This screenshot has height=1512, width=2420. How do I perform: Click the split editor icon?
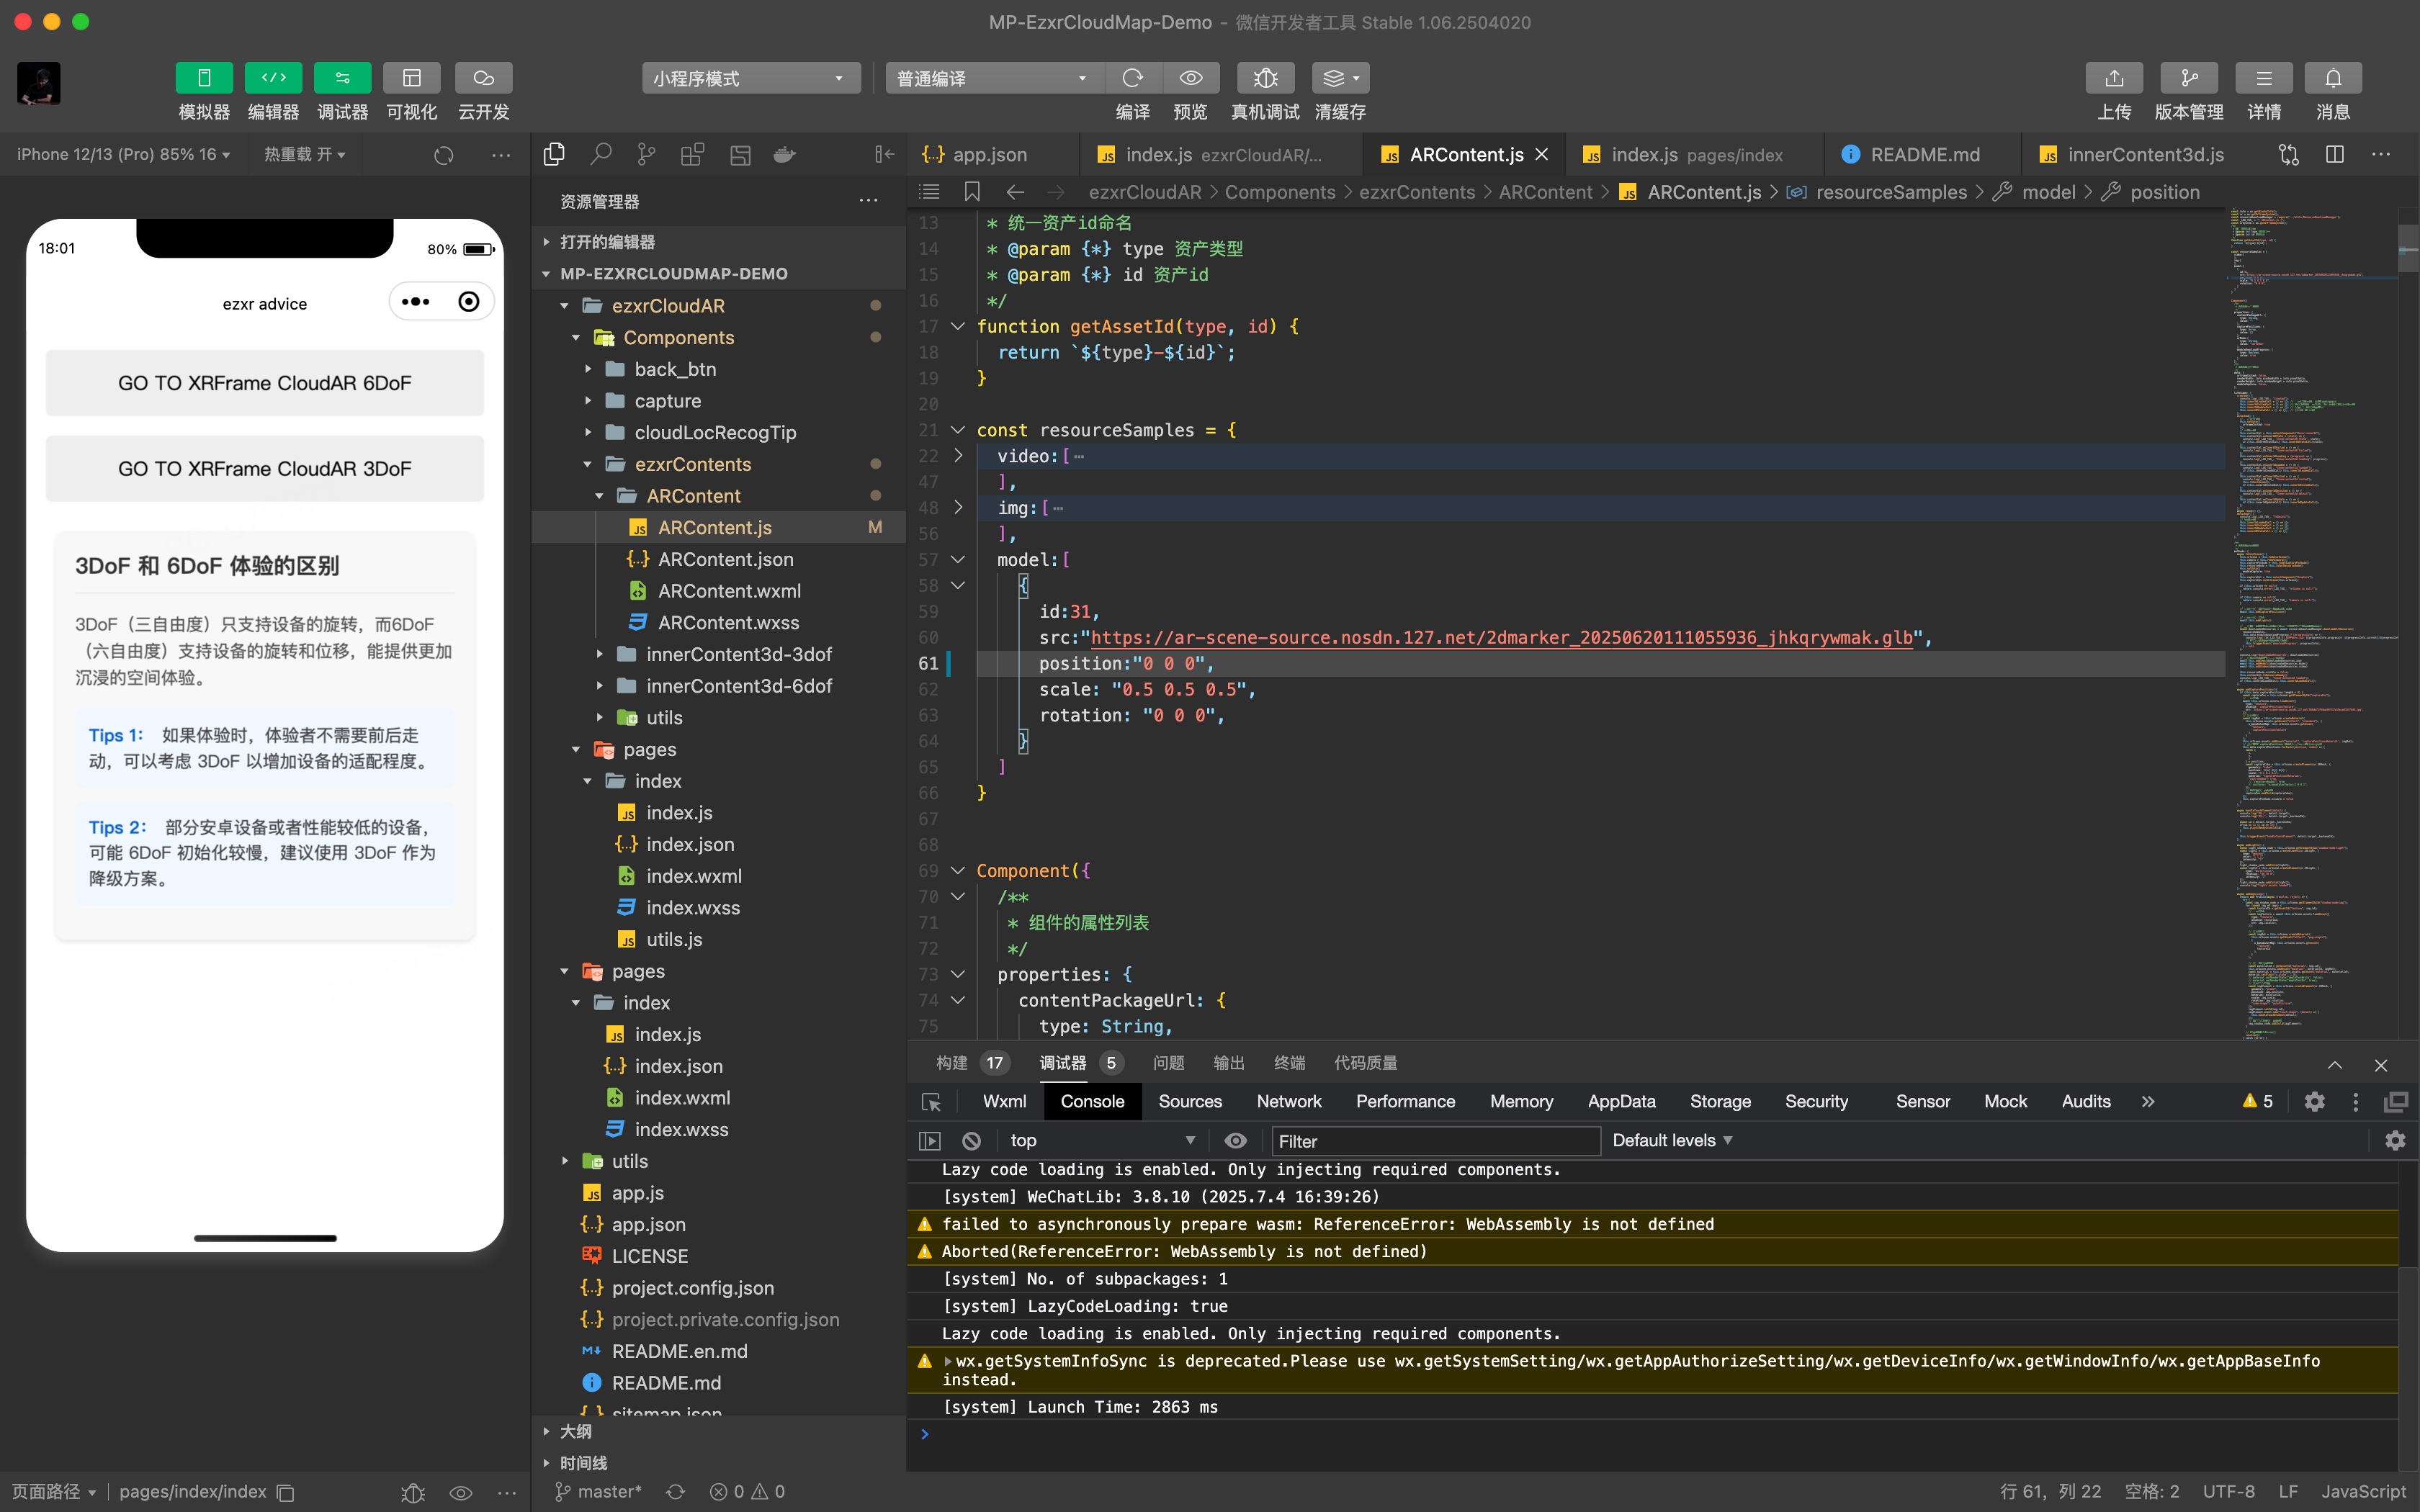2335,154
